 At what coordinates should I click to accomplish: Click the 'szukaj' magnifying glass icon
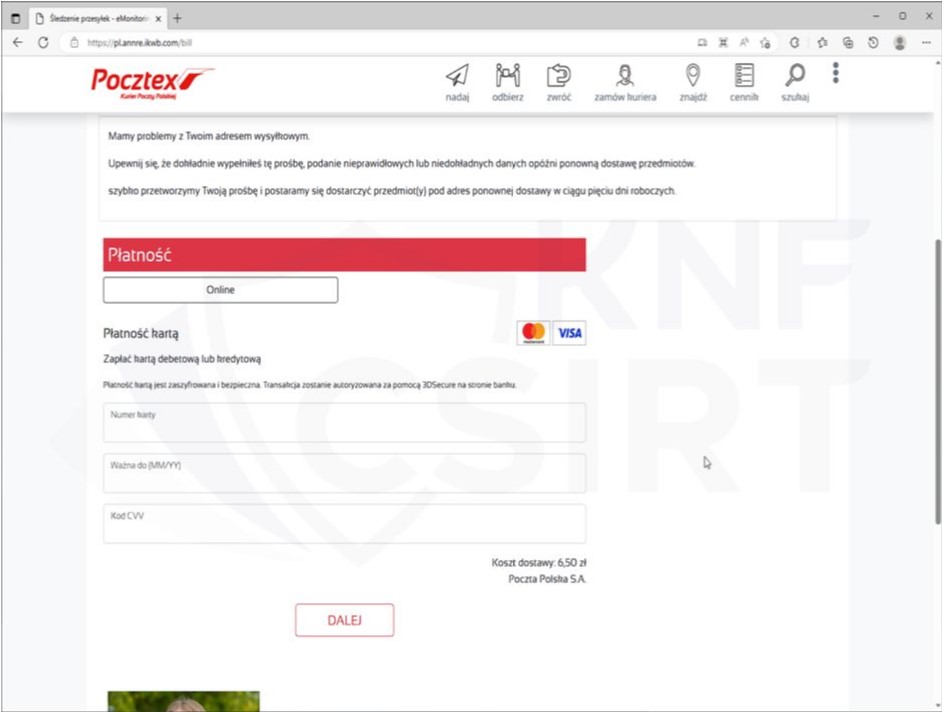coord(795,76)
